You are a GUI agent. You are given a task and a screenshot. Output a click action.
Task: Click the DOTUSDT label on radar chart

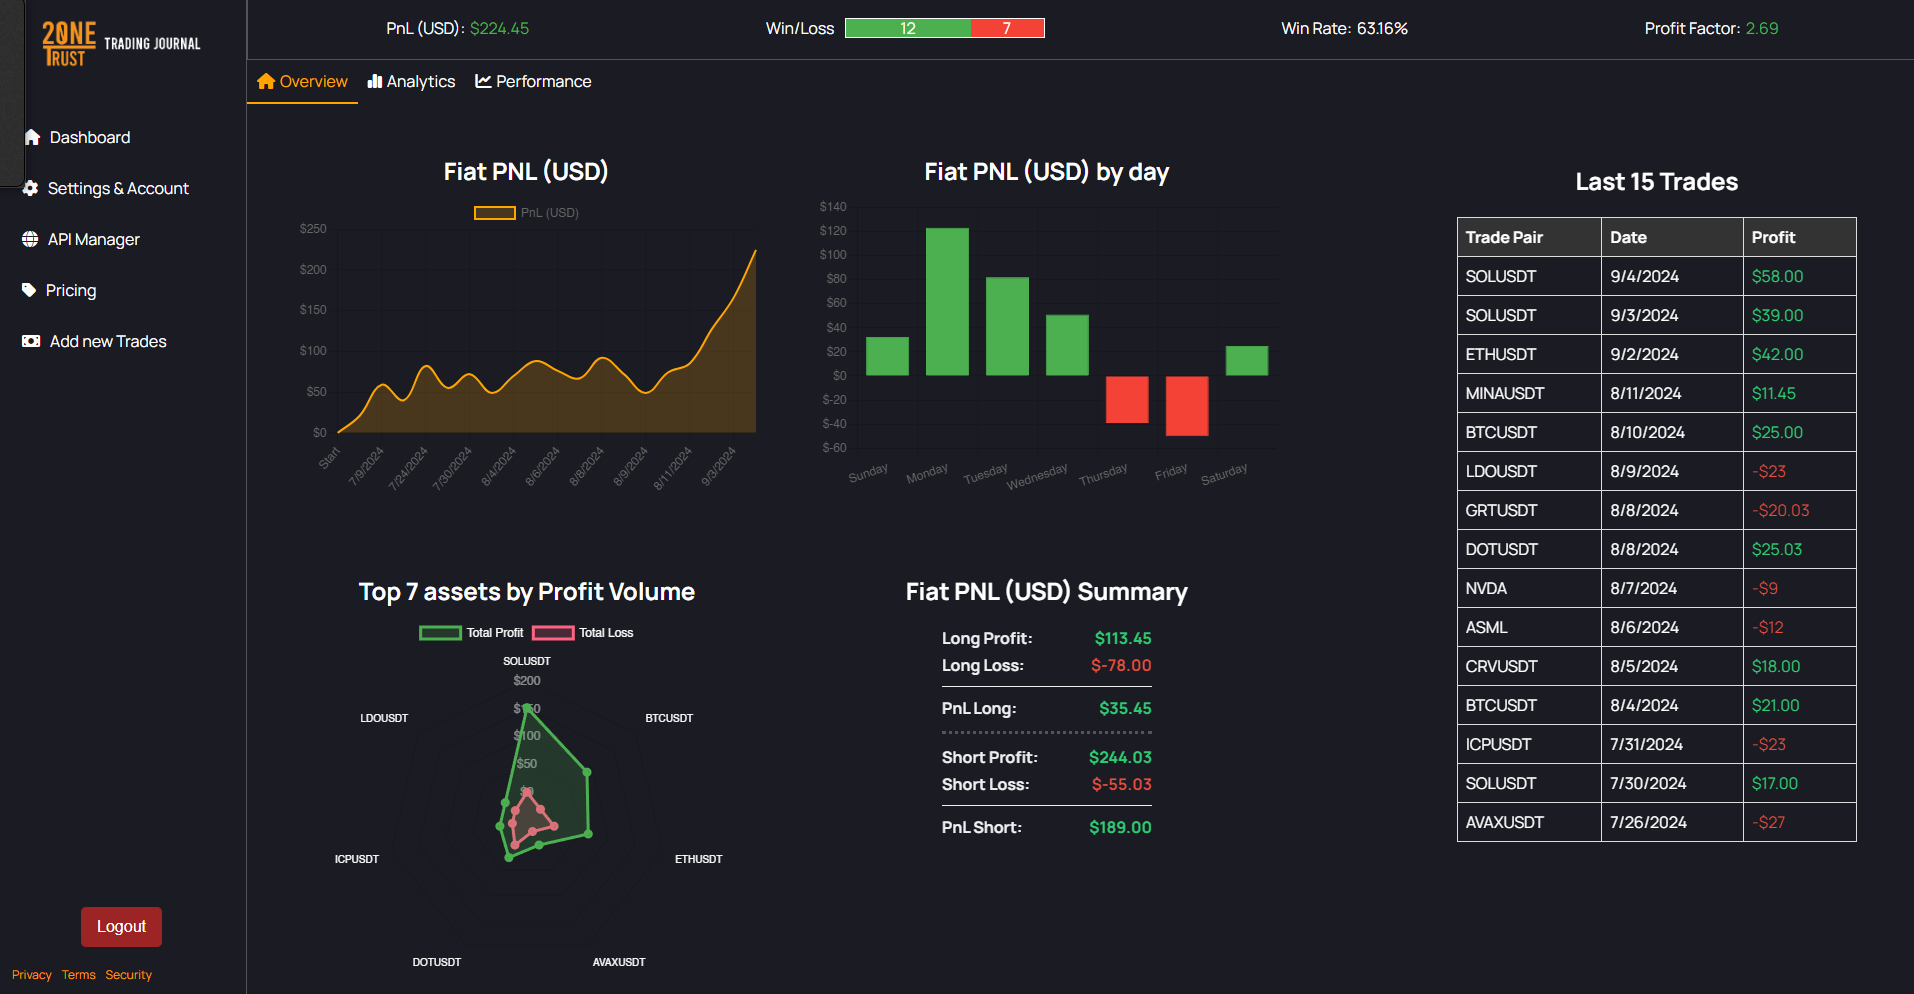pyautogui.click(x=437, y=962)
